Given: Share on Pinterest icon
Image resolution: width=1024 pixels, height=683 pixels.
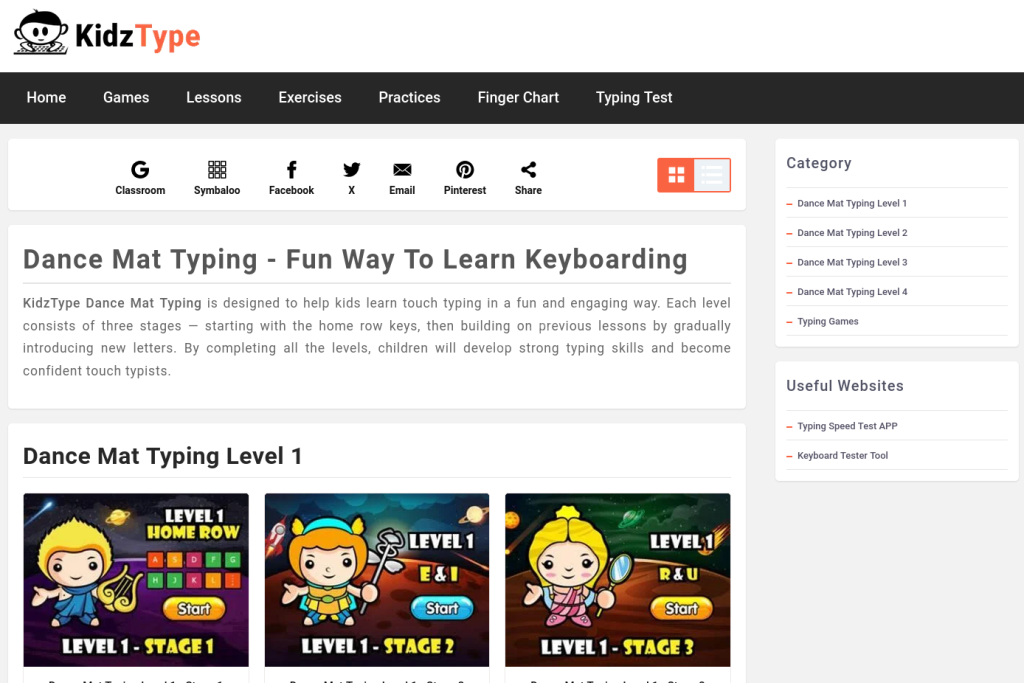Looking at the screenshot, I should (465, 170).
